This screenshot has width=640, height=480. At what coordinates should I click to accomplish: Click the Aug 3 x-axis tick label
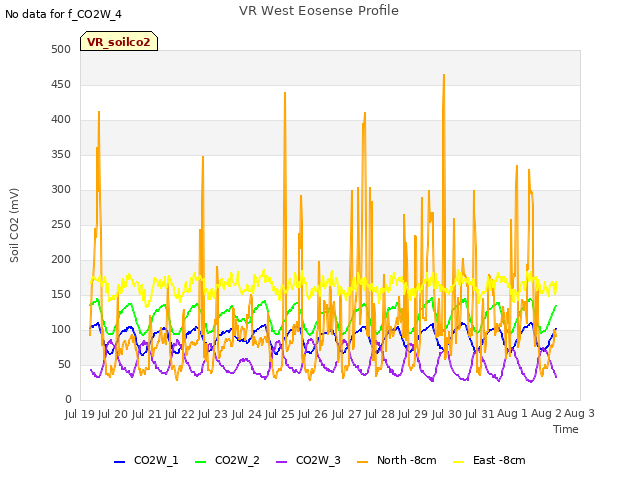pos(579,414)
